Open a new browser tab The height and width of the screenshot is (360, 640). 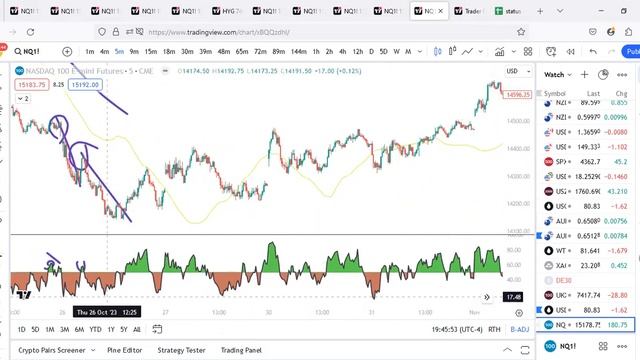pyautogui.click(x=540, y=11)
